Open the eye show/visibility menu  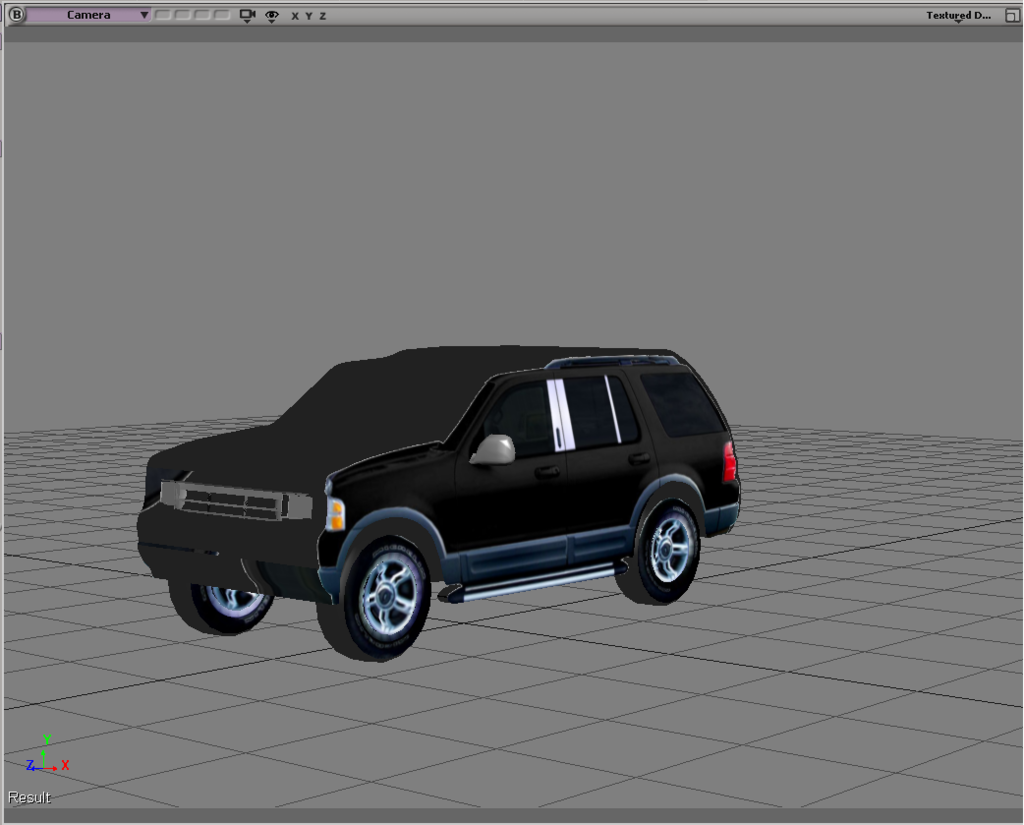(x=272, y=16)
